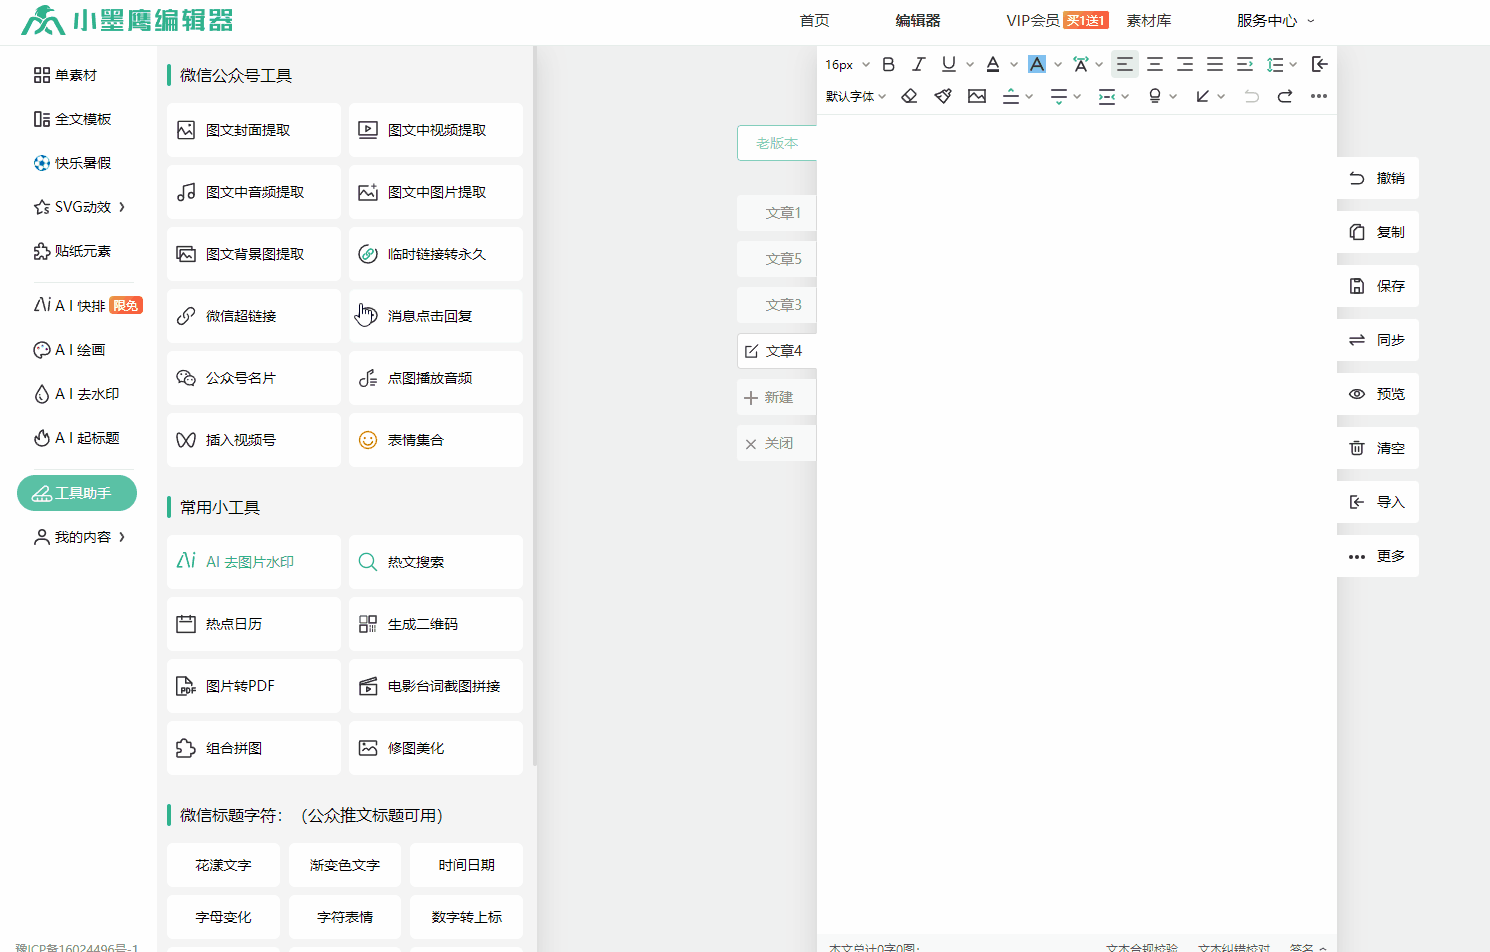Viewport: 1490px width, 952px height.
Task: Click the side margin icon
Action: [1107, 96]
